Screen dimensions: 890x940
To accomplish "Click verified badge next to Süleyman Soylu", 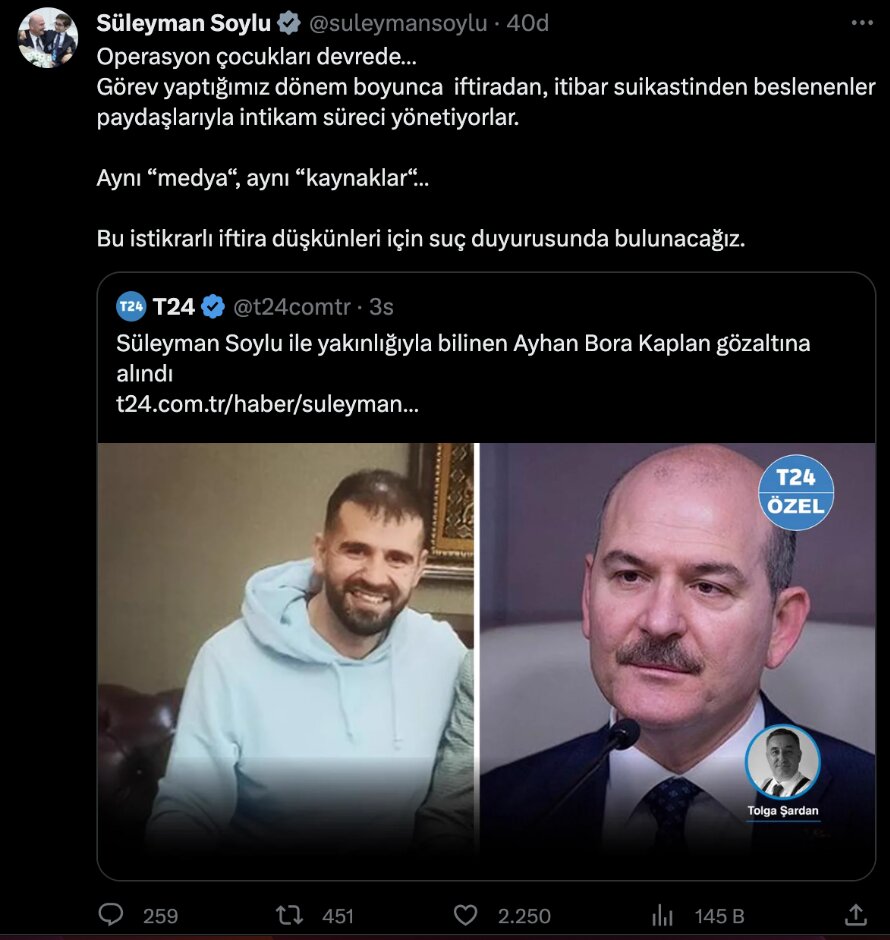I will (x=288, y=23).
